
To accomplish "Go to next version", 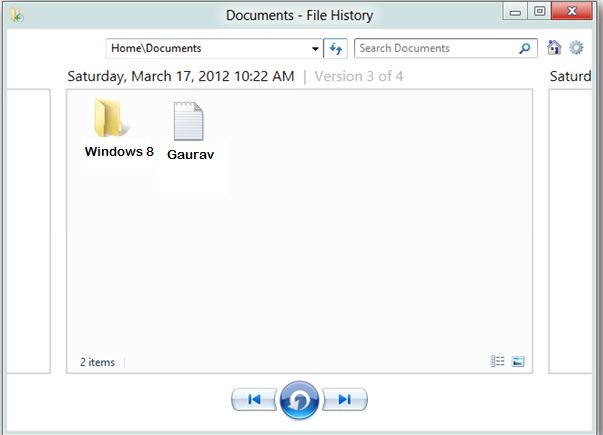I will (x=345, y=400).
